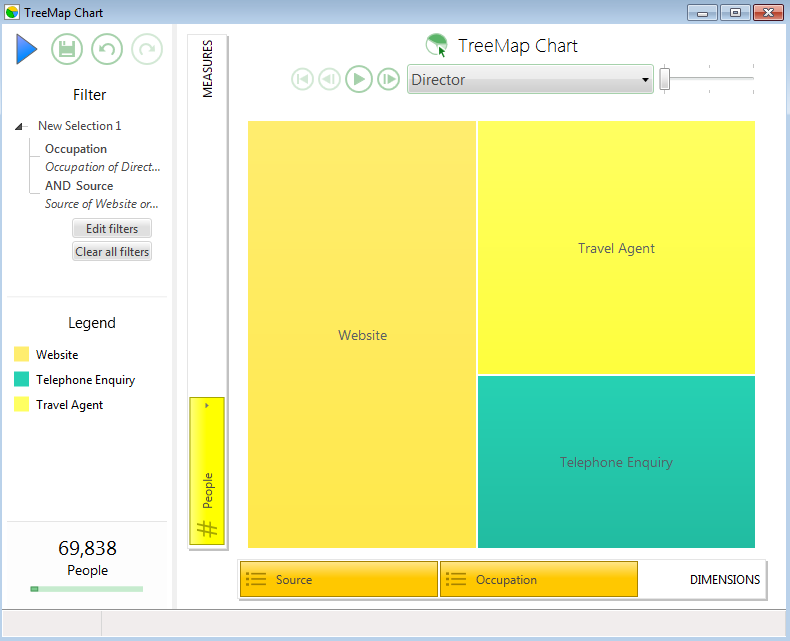Select the Source dimension tab
Viewport: 790px width, 641px height.
click(x=339, y=580)
